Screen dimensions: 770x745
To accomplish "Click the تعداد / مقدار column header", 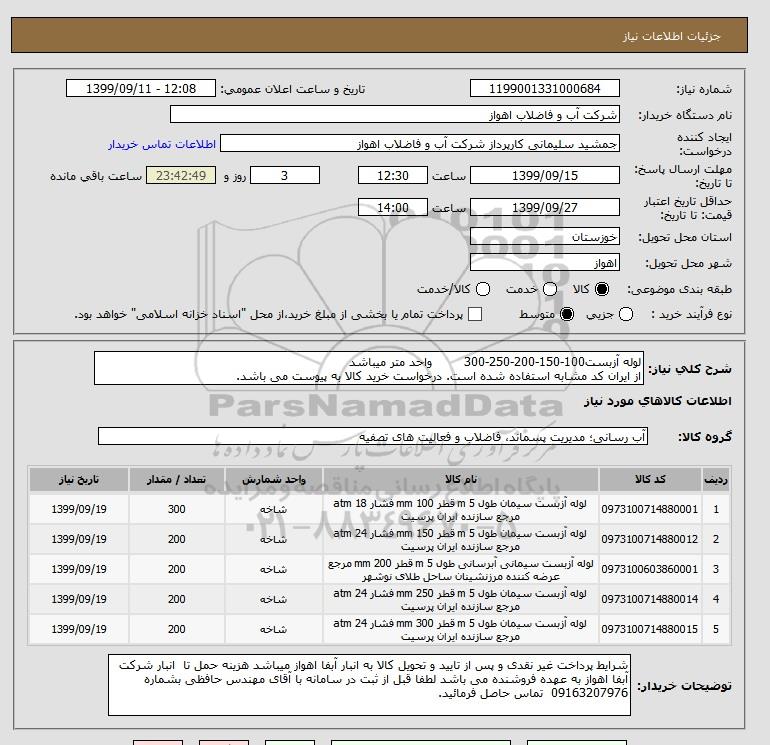I will coord(177,479).
